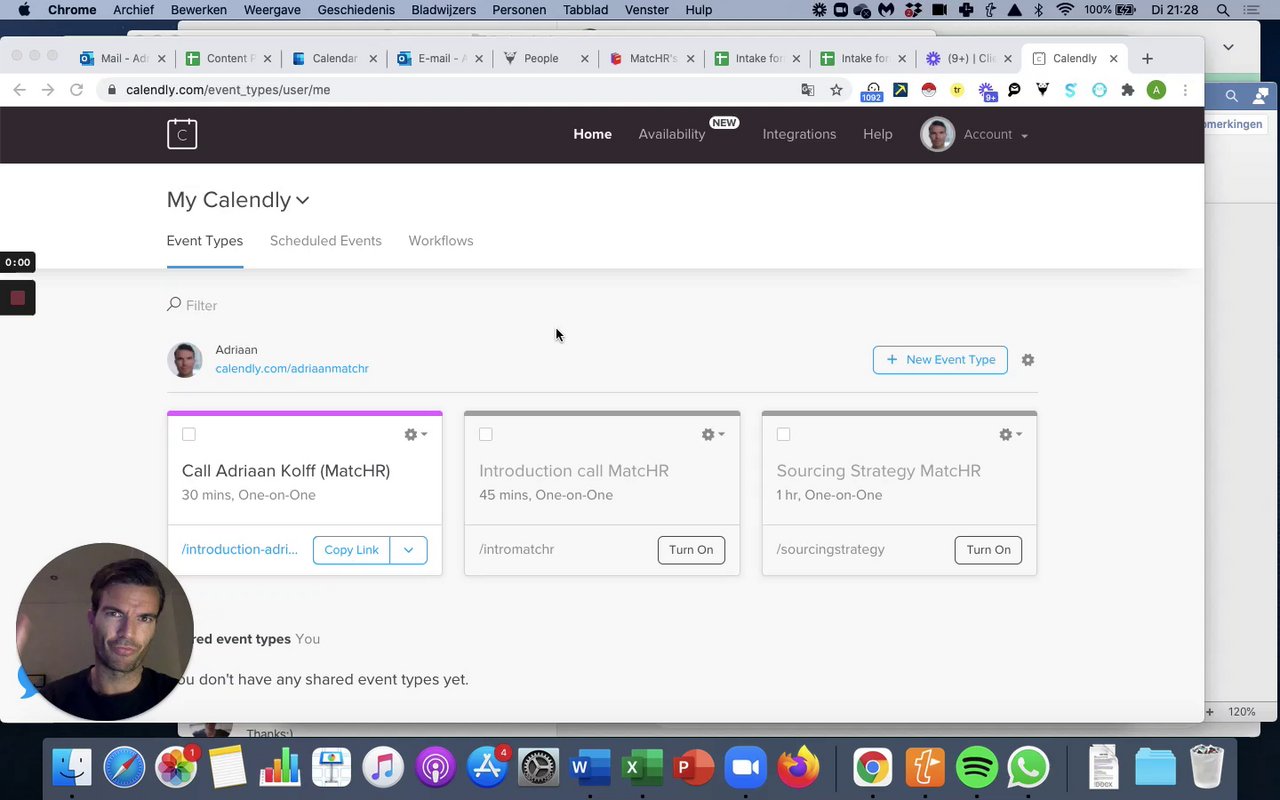The height and width of the screenshot is (800, 1280).
Task: Click the translate page icon in address bar
Action: point(808,90)
